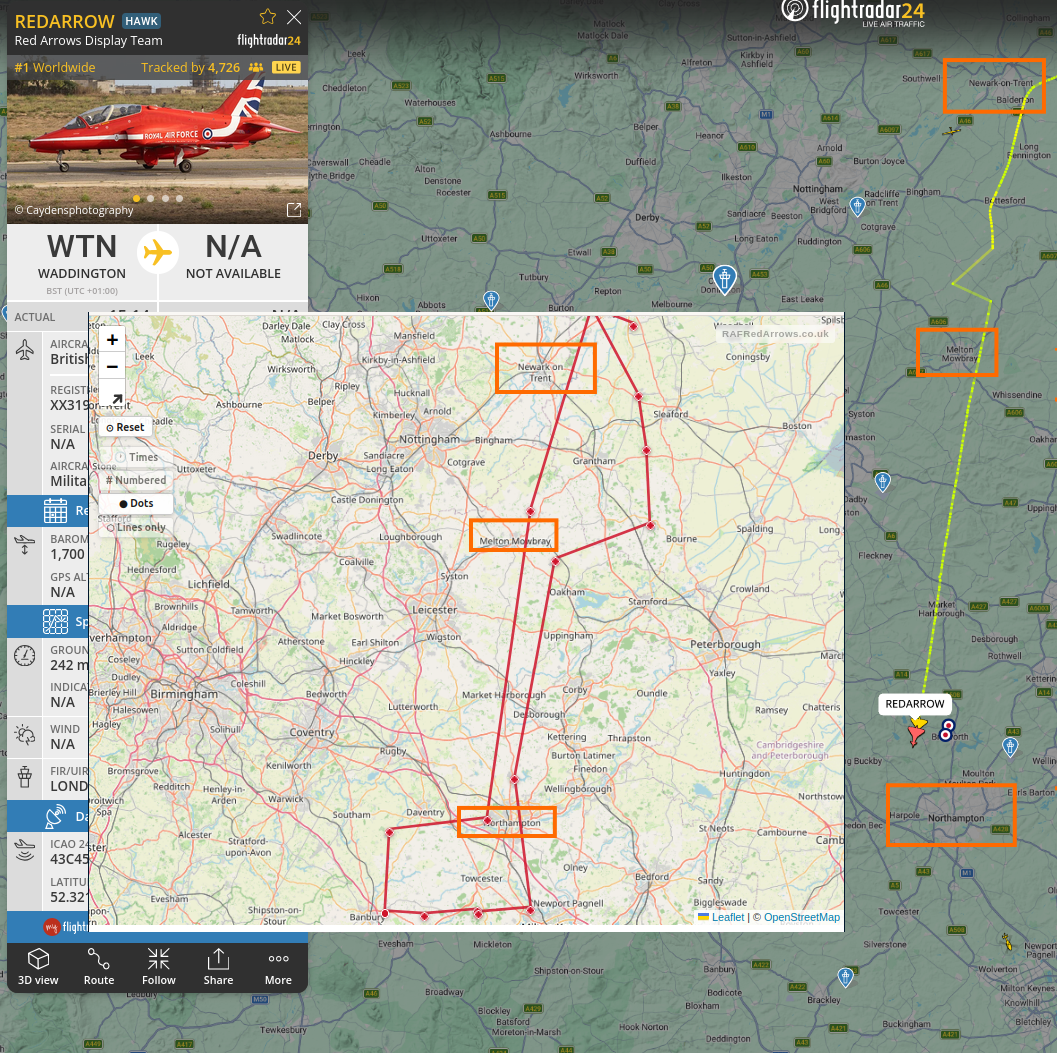Screen dimensions: 1057x1053
Task: Click the ICAO transponder icon
Action: pos(25,850)
